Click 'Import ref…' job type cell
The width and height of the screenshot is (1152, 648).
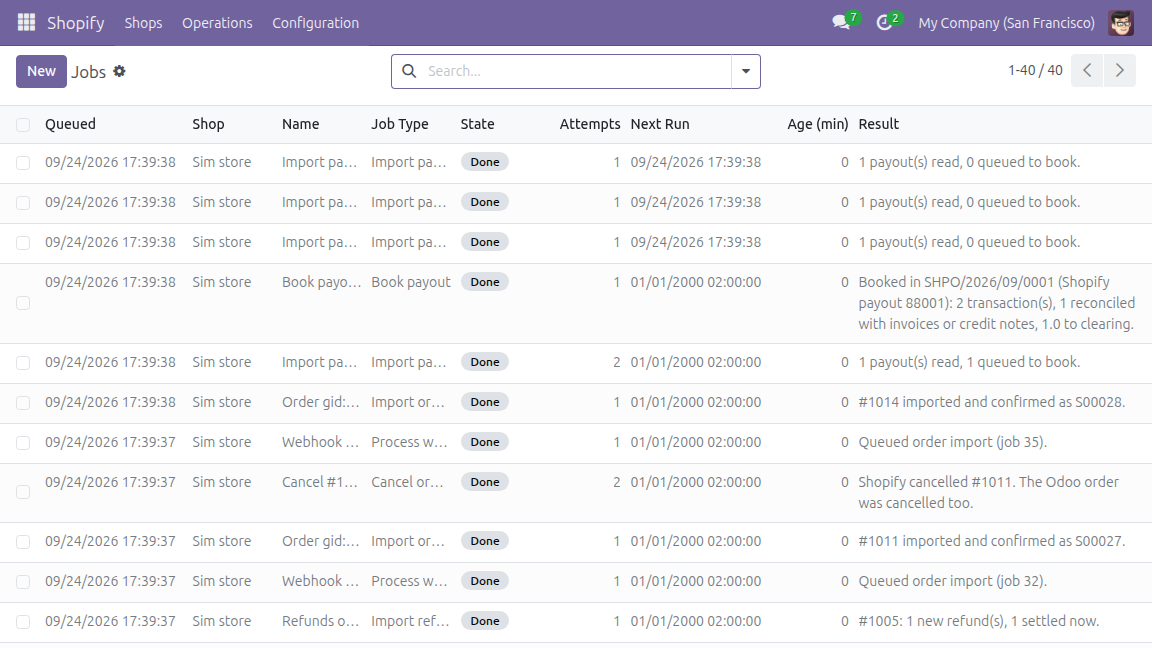(x=410, y=621)
